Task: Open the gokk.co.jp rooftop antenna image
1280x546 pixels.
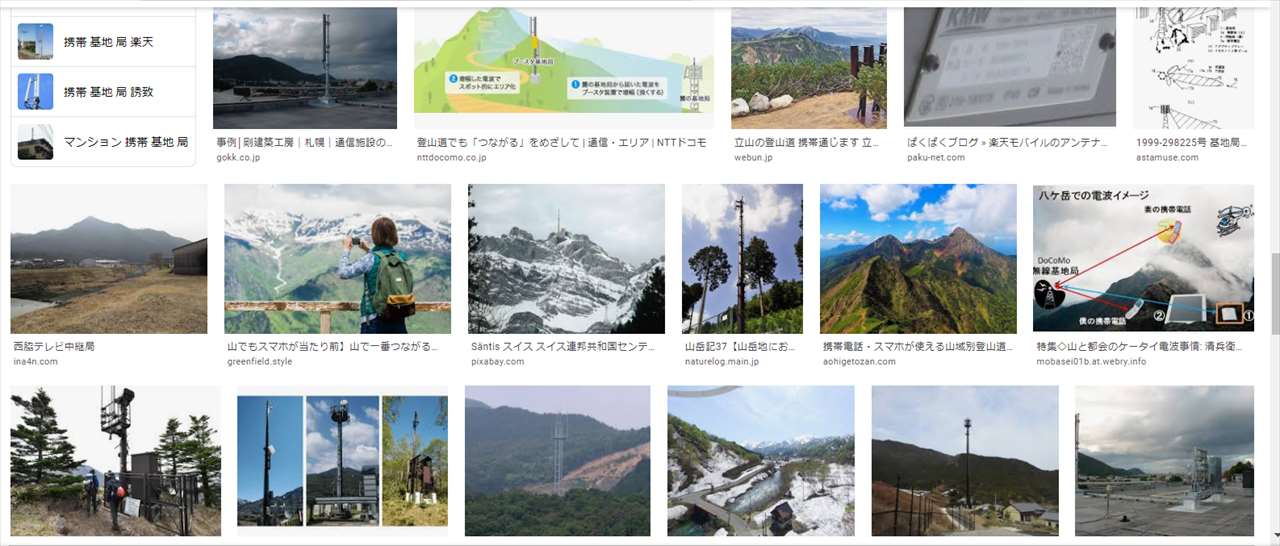Action: (x=305, y=68)
